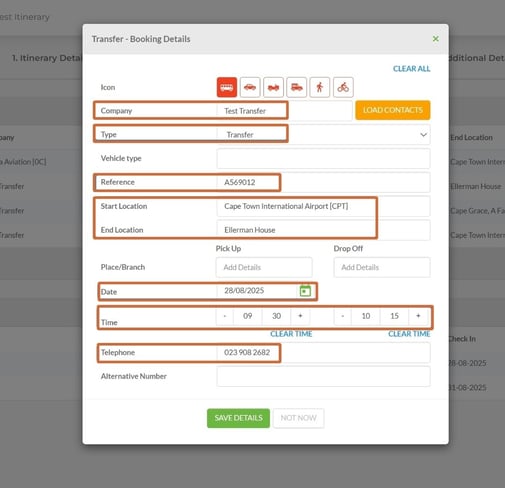This screenshot has width=505, height=488.
Task: Choose the walking person icon
Action: pos(320,87)
